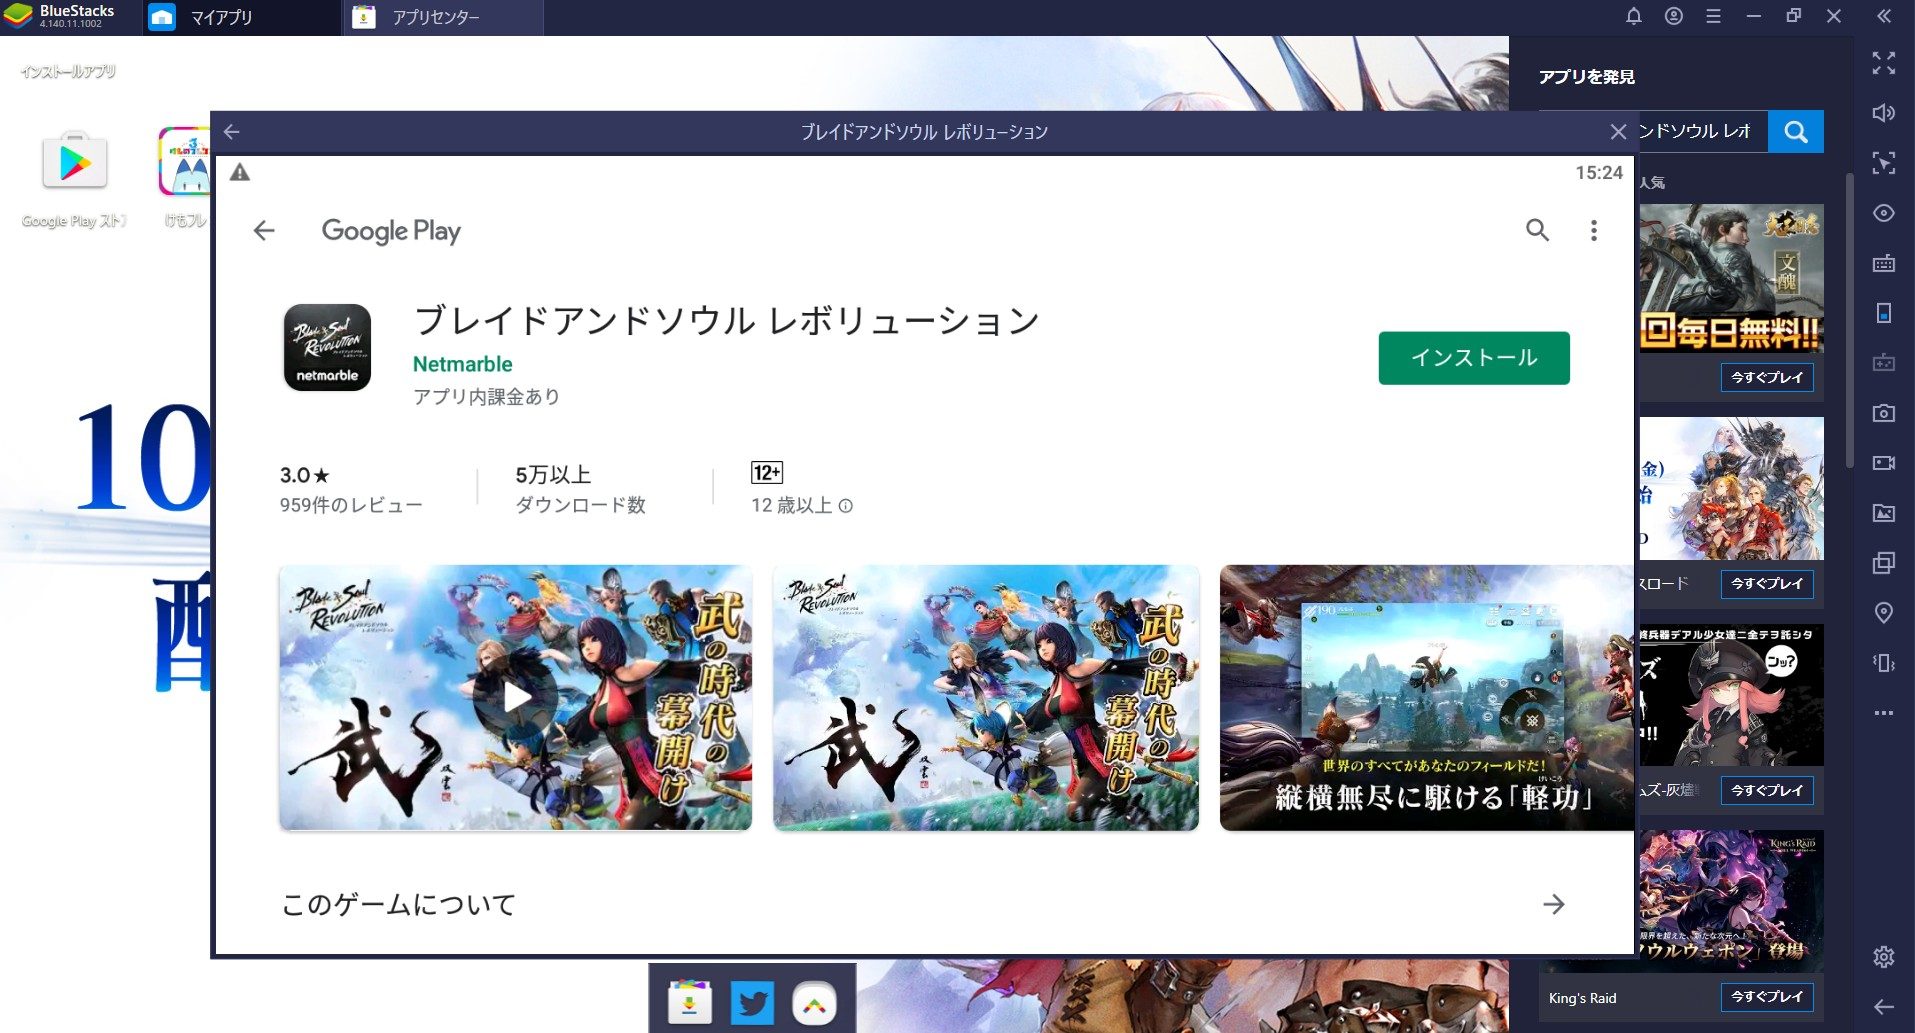Open the けもフレ app icon
1915x1033 pixels.
click(184, 161)
